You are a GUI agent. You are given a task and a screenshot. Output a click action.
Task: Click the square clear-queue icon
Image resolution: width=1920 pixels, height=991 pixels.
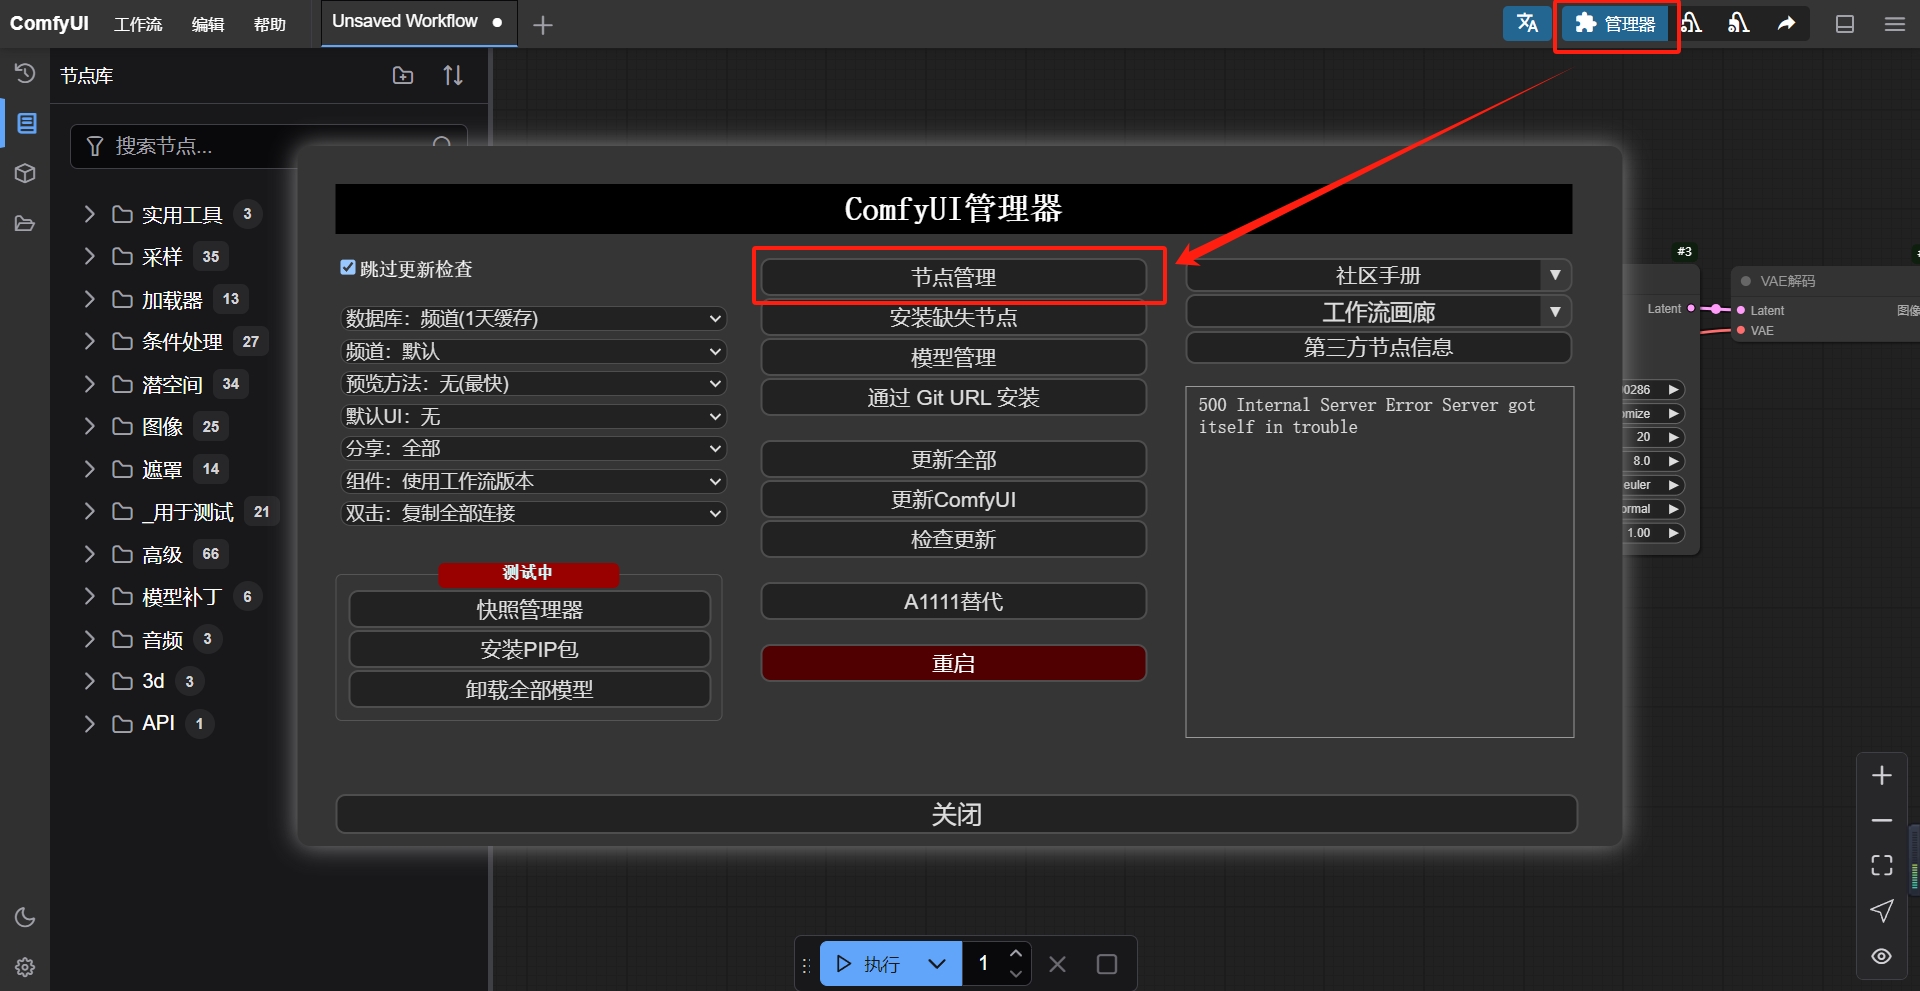pos(1106,964)
